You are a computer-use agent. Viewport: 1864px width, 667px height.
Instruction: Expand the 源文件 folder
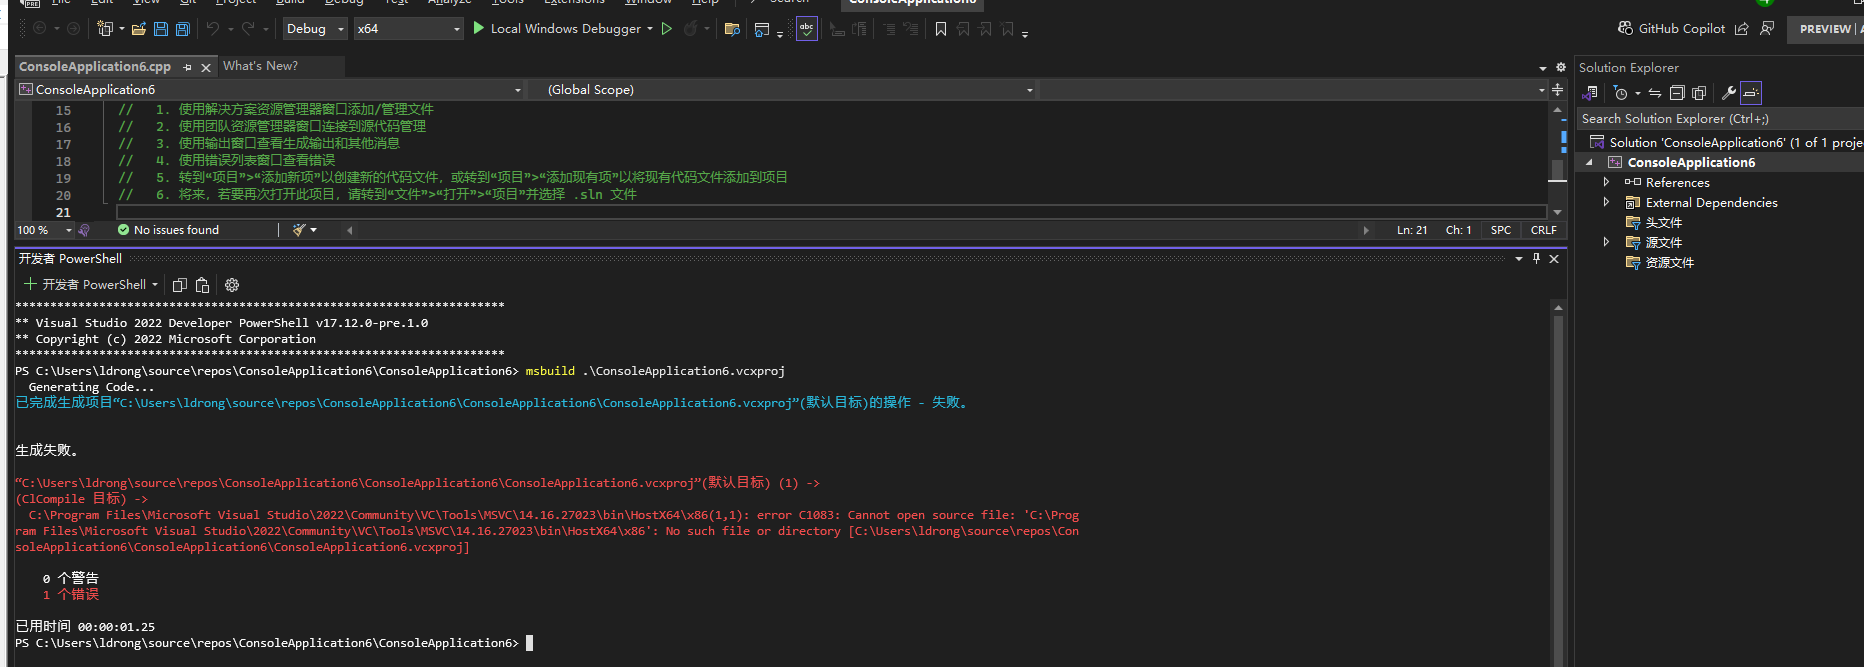pos(1606,242)
